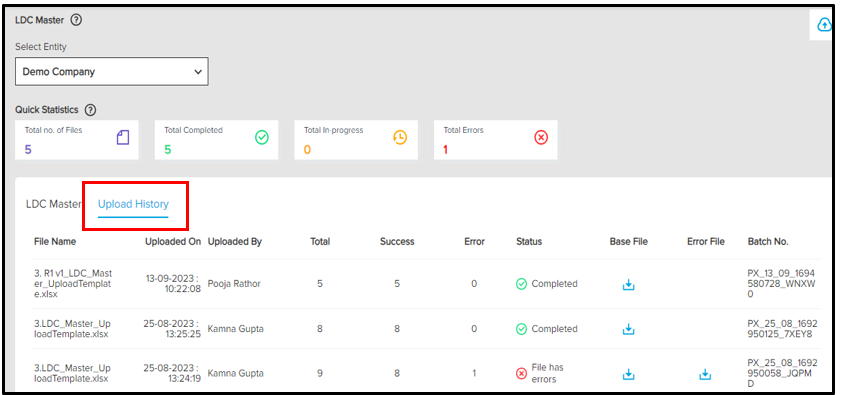The height and width of the screenshot is (395, 841).
Task: Click the Total column header
Action: (x=320, y=242)
